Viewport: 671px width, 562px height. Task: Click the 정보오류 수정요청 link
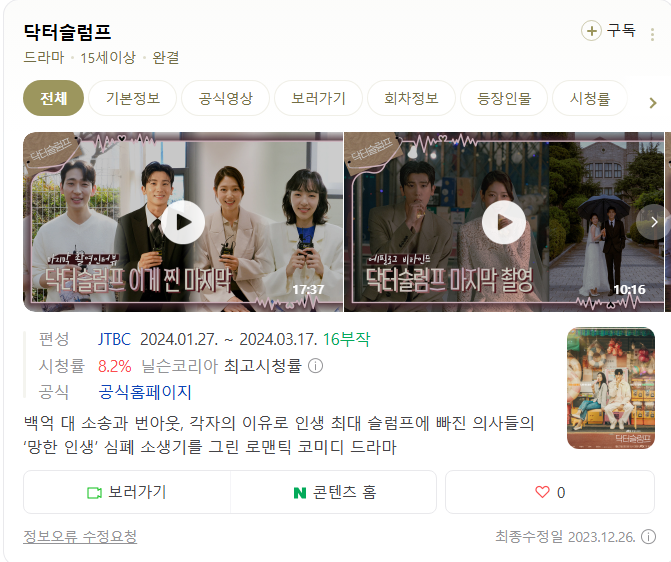tap(80, 536)
